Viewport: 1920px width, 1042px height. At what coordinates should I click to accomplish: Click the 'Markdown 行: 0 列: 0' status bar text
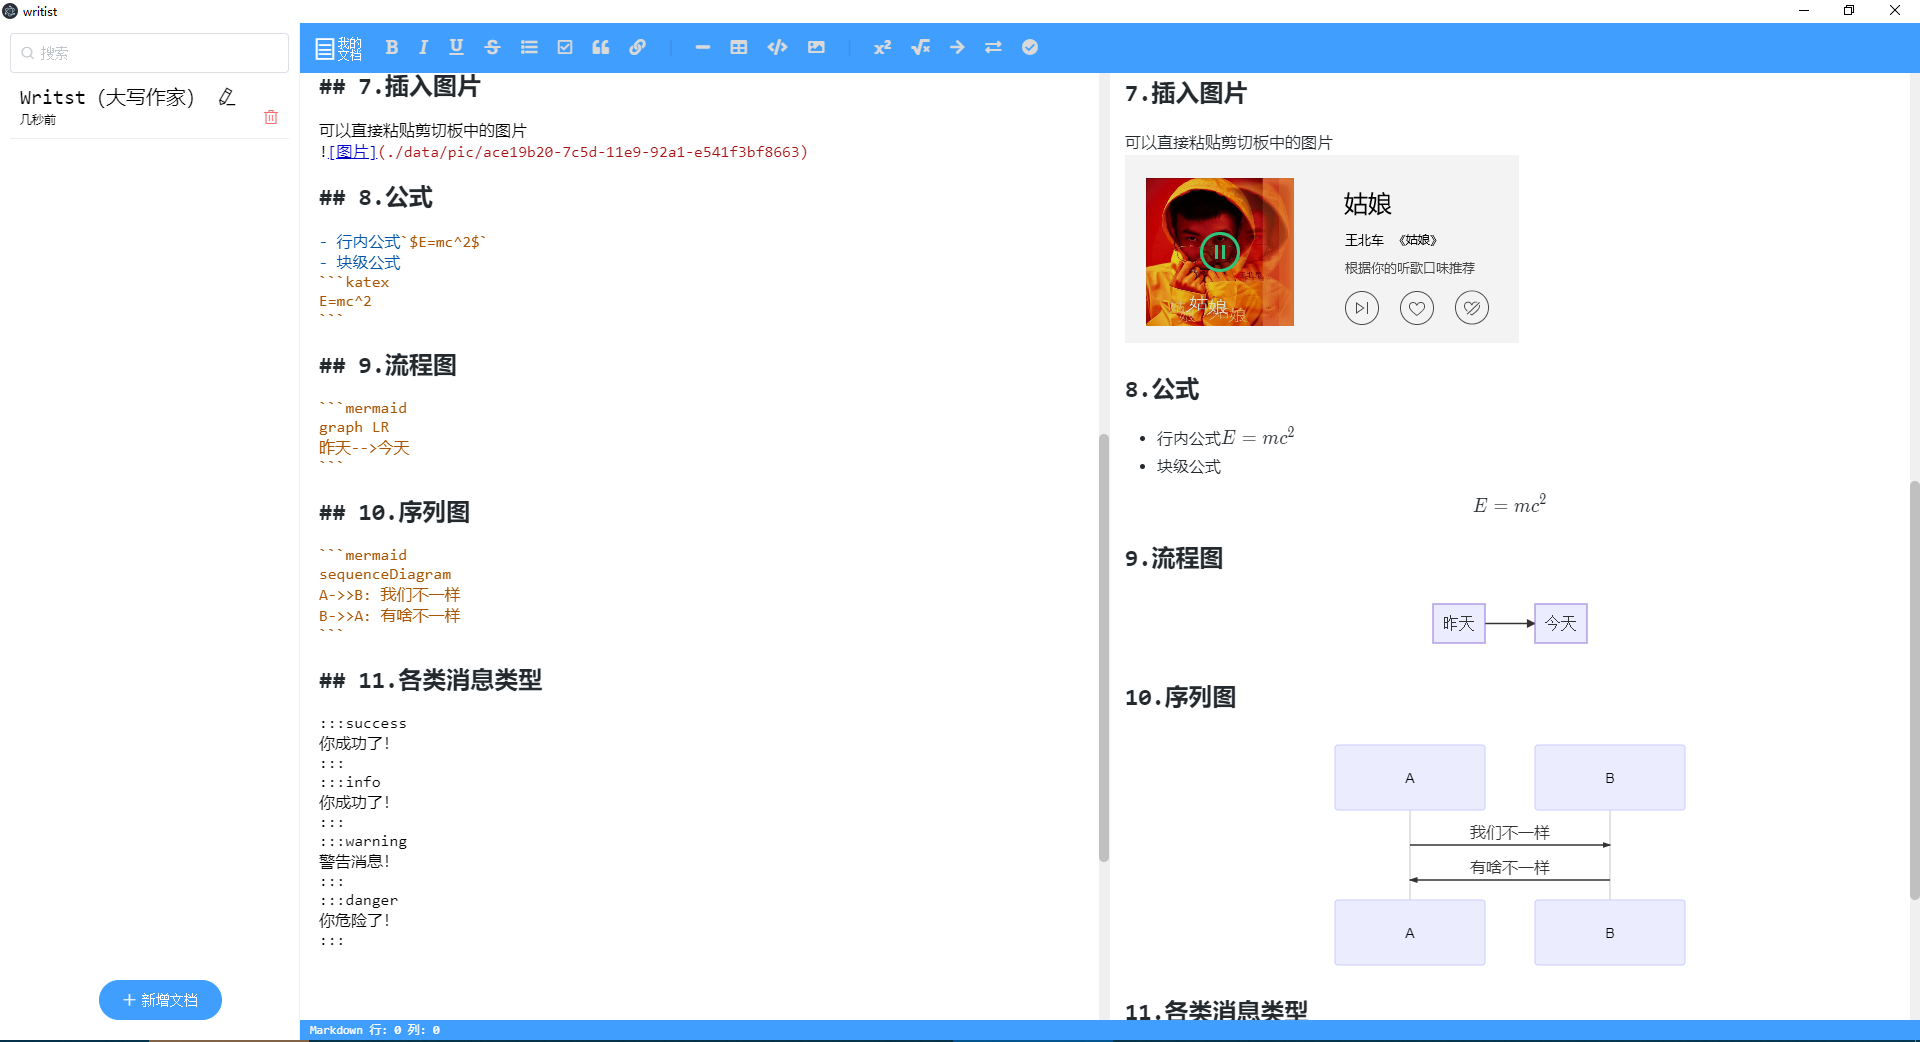coord(374,1030)
